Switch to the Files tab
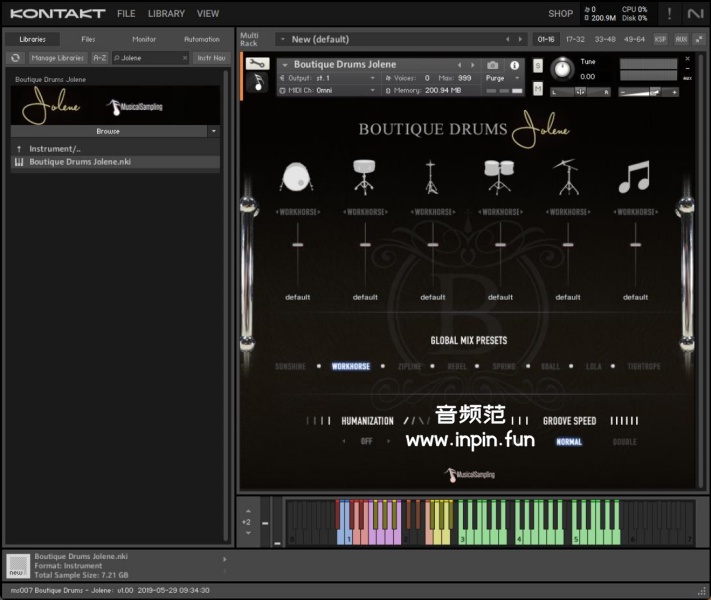Image resolution: width=711 pixels, height=600 pixels. [88, 39]
